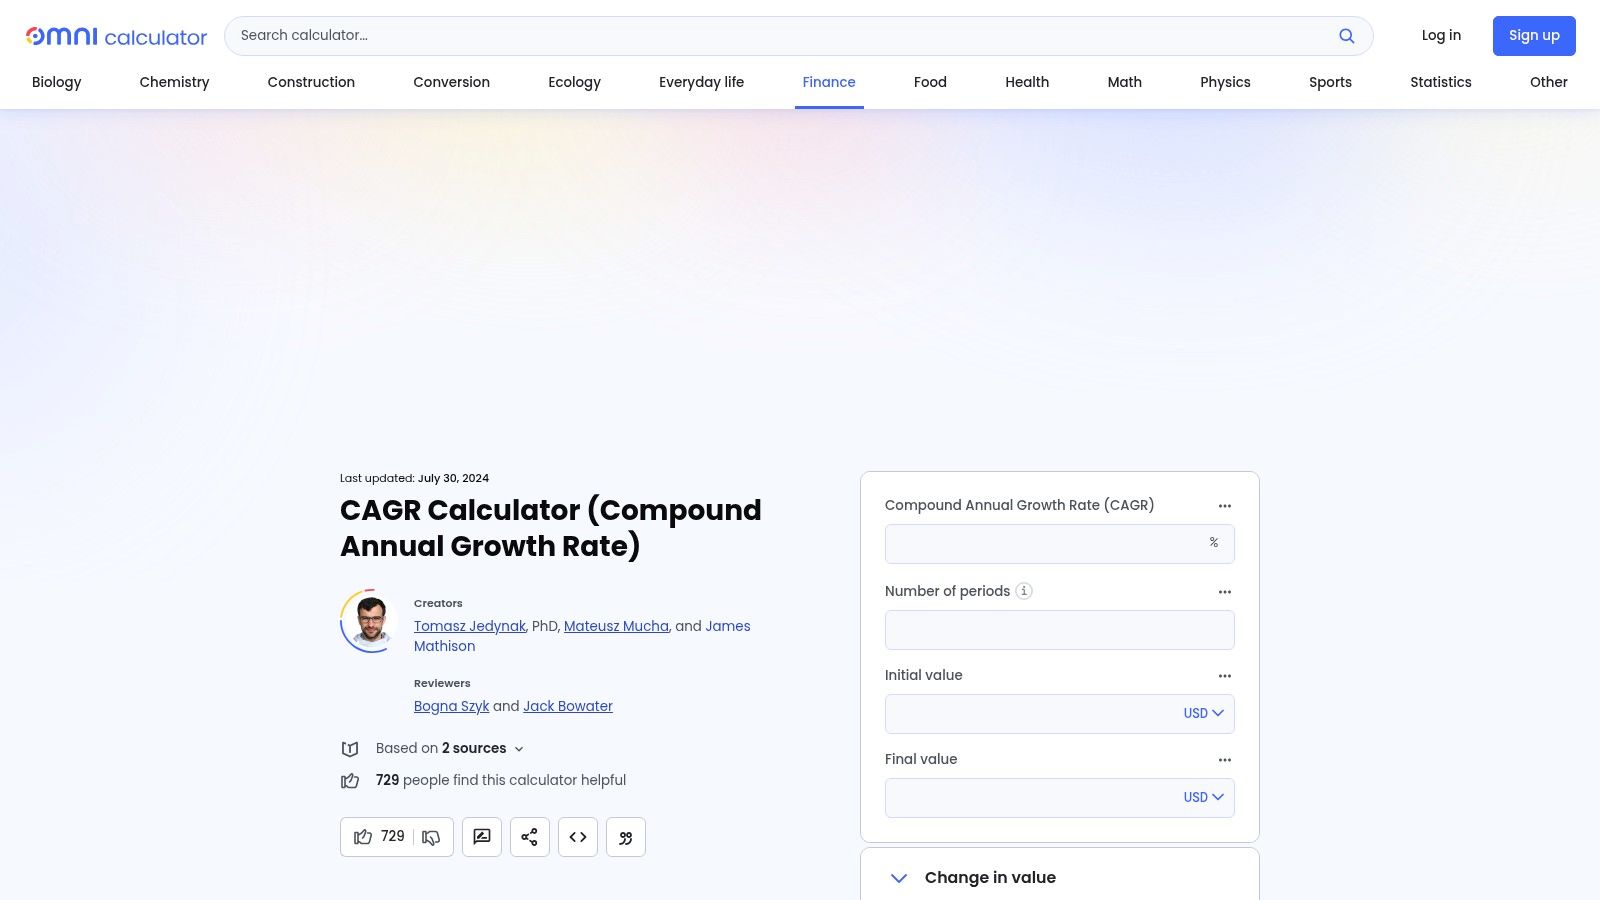Open the Statistics category menu
Screen dimensions: 1600x900
(1441, 82)
